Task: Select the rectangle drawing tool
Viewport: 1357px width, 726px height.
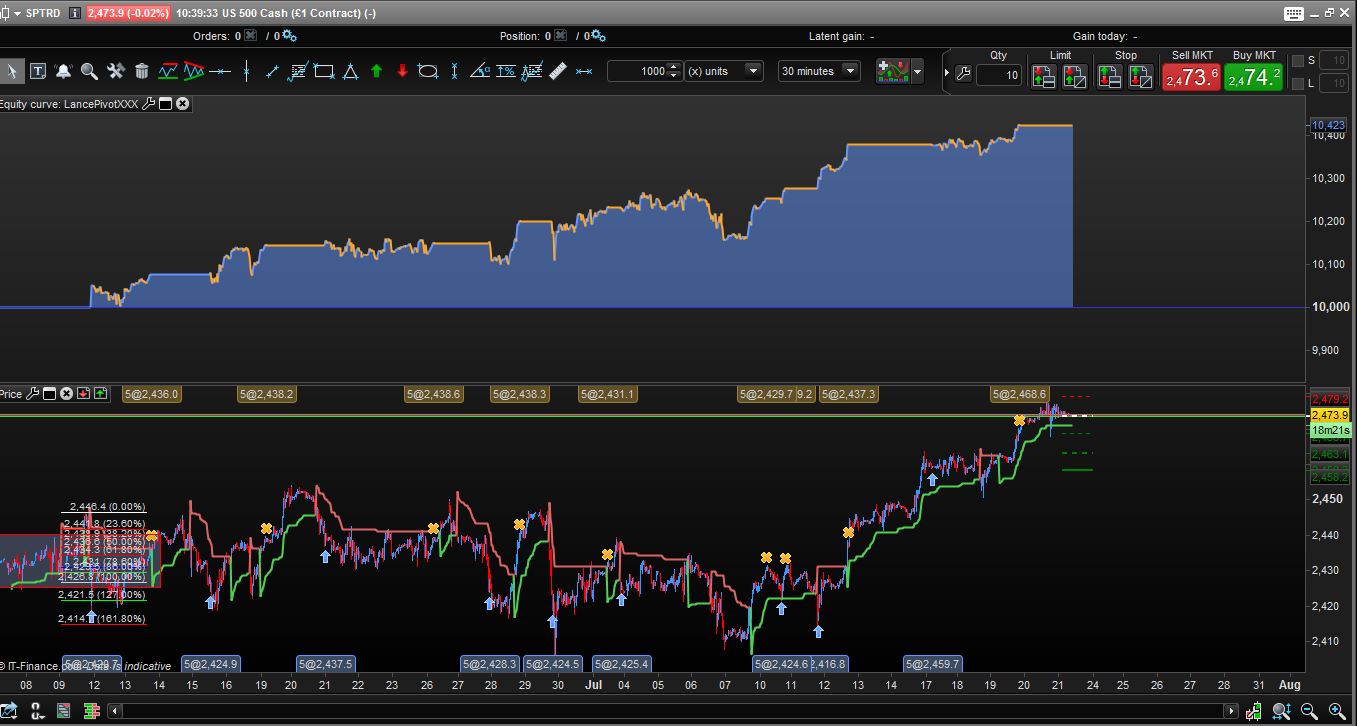Action: 324,71
